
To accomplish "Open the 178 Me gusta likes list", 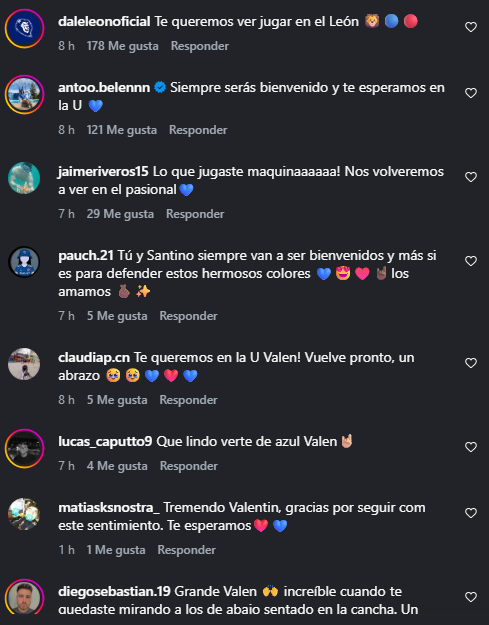I will pyautogui.click(x=122, y=46).
